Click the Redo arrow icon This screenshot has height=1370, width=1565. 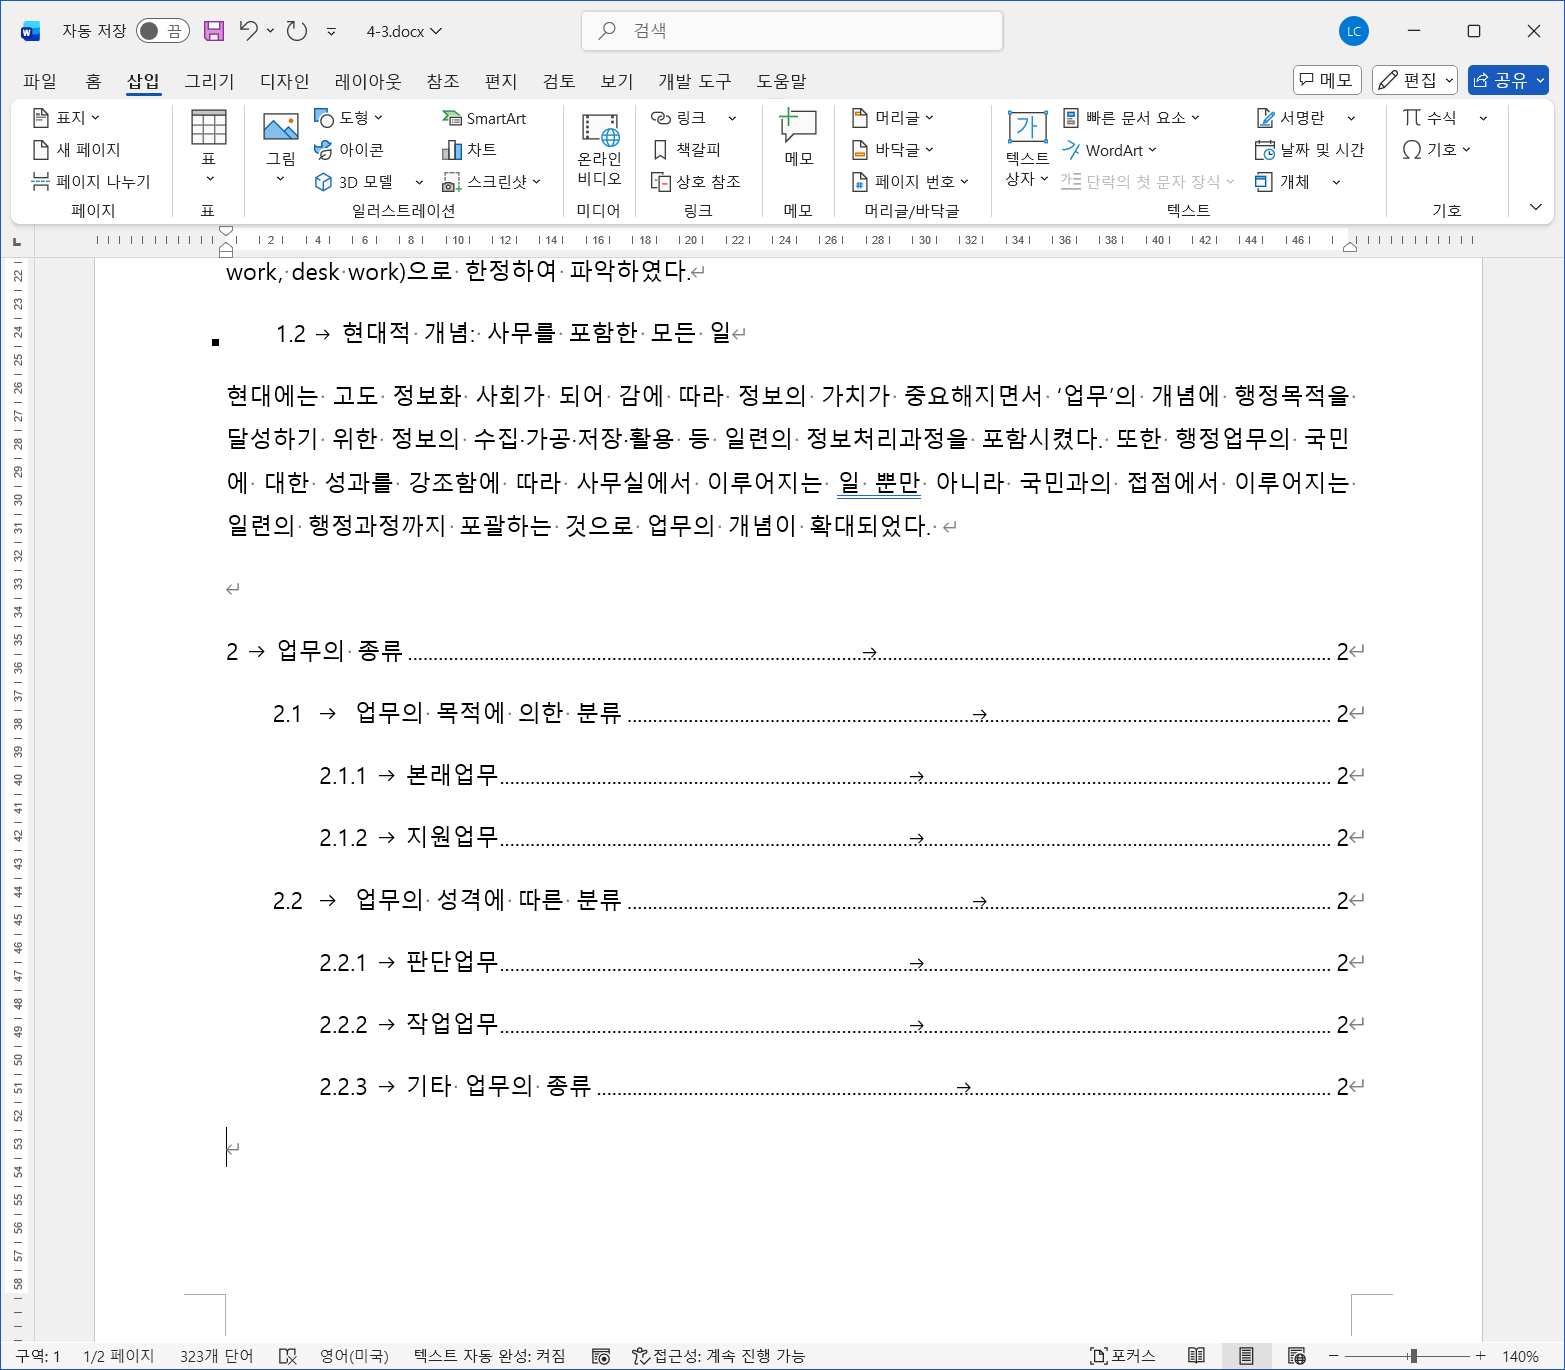point(297,31)
